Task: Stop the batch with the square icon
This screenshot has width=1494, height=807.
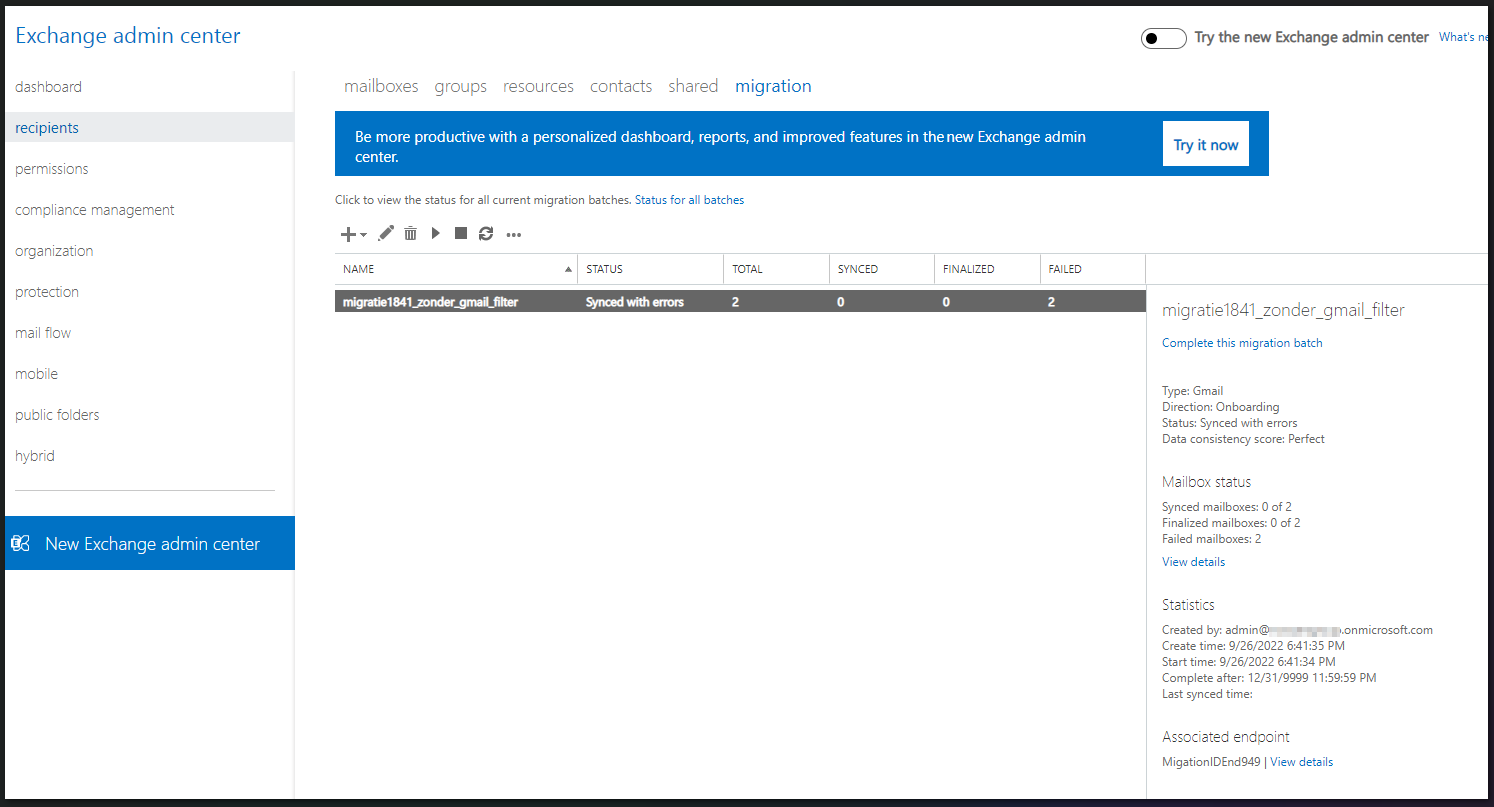Action: [461, 233]
